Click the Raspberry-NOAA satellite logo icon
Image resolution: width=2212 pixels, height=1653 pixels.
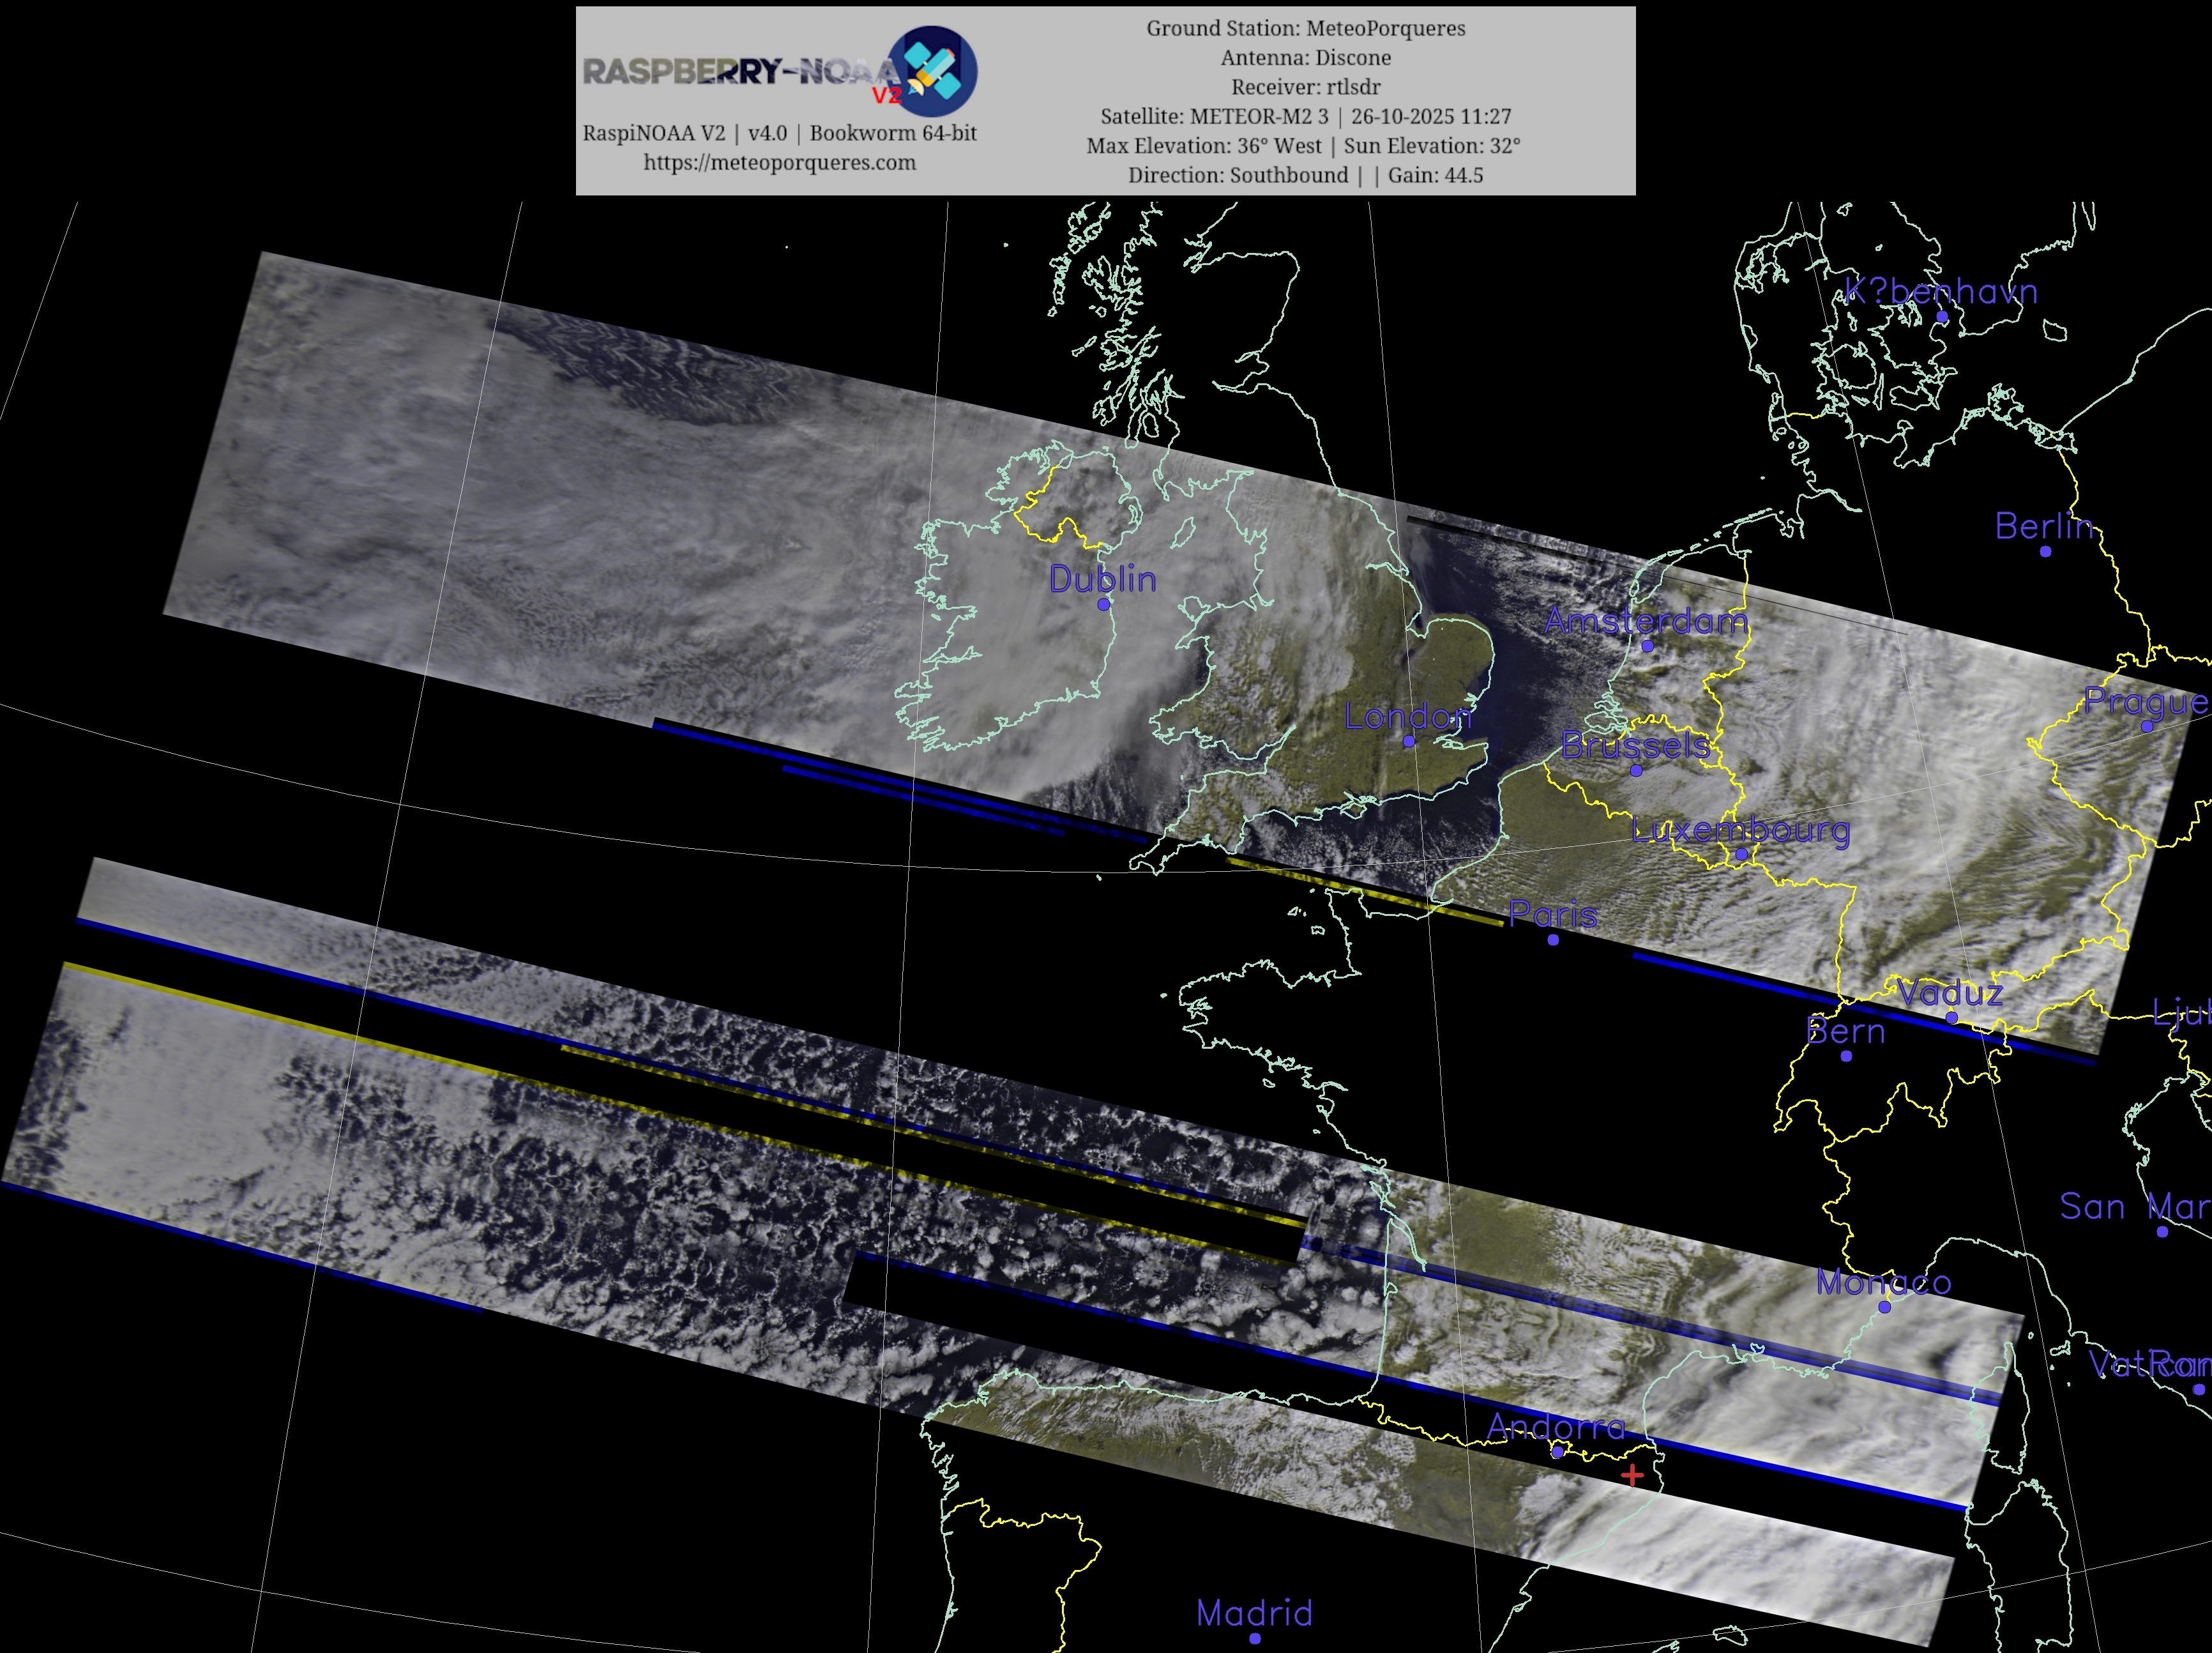tap(932, 71)
